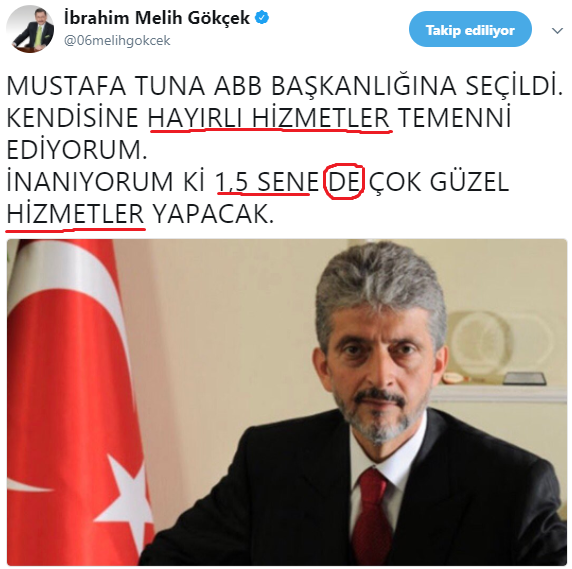The height and width of the screenshot is (569, 572).
Task: Click the İbrahim Melih Gökçek display name
Action: [x=157, y=18]
